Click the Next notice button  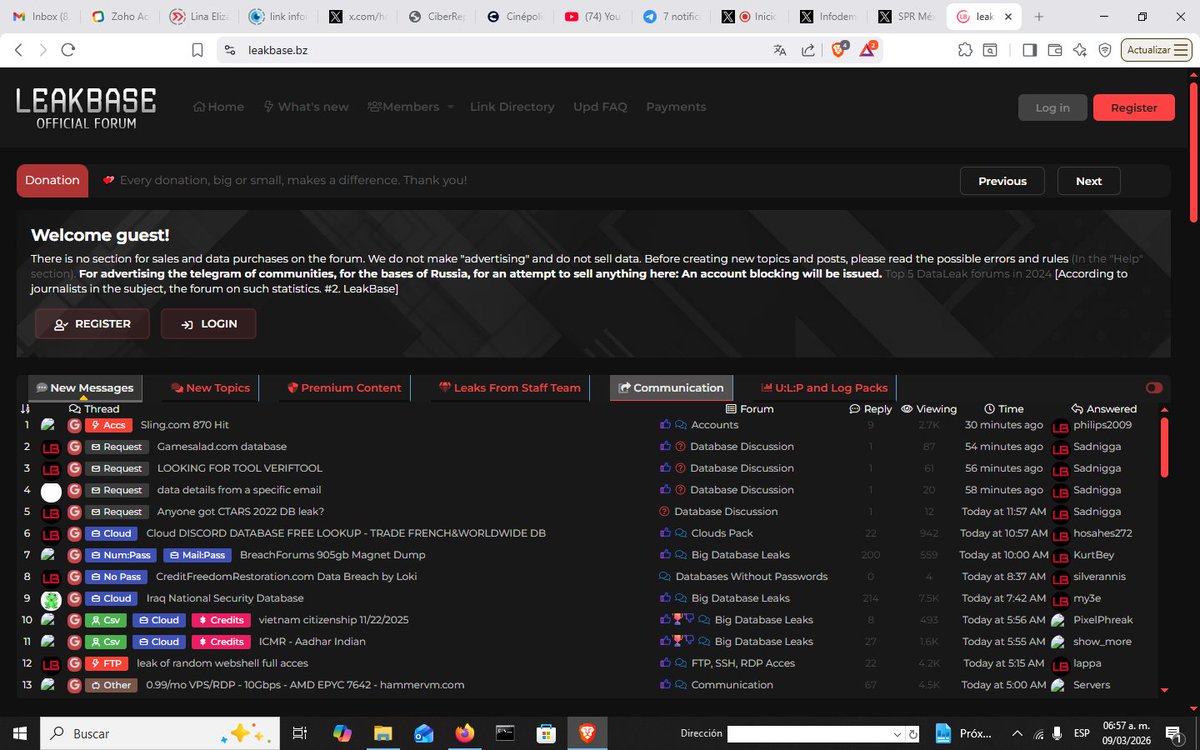click(x=1089, y=181)
